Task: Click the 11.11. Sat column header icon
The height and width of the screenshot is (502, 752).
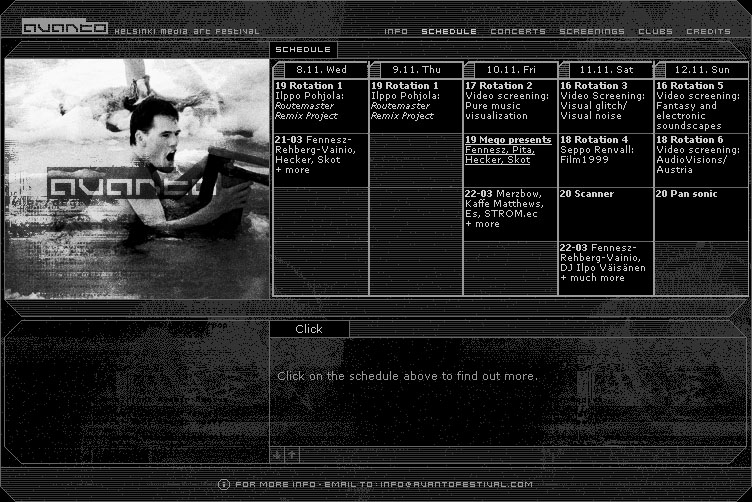Action: point(564,70)
